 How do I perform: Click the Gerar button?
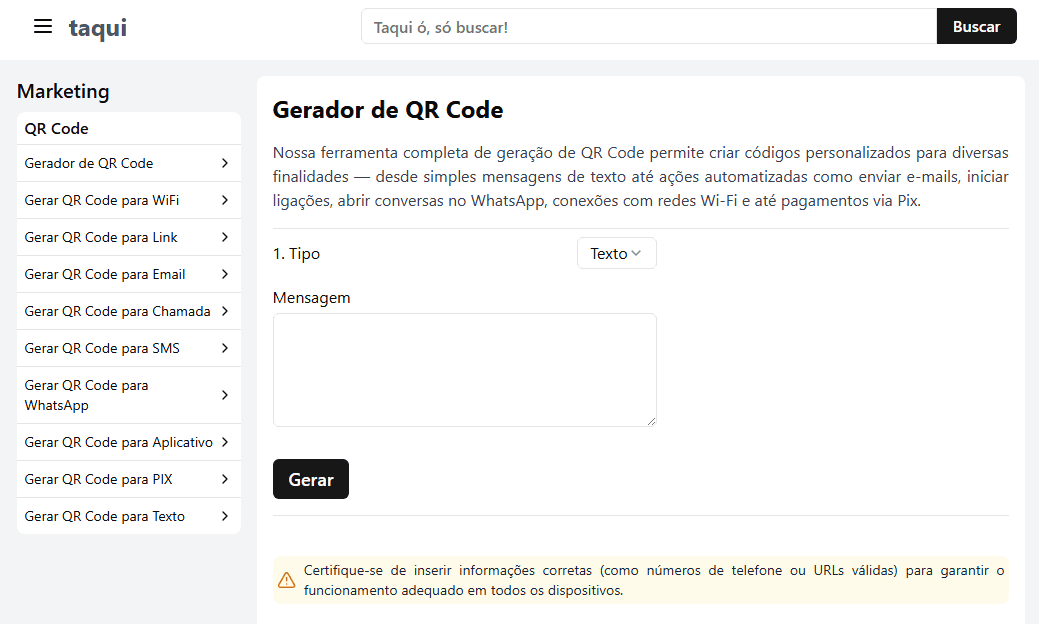click(x=311, y=479)
